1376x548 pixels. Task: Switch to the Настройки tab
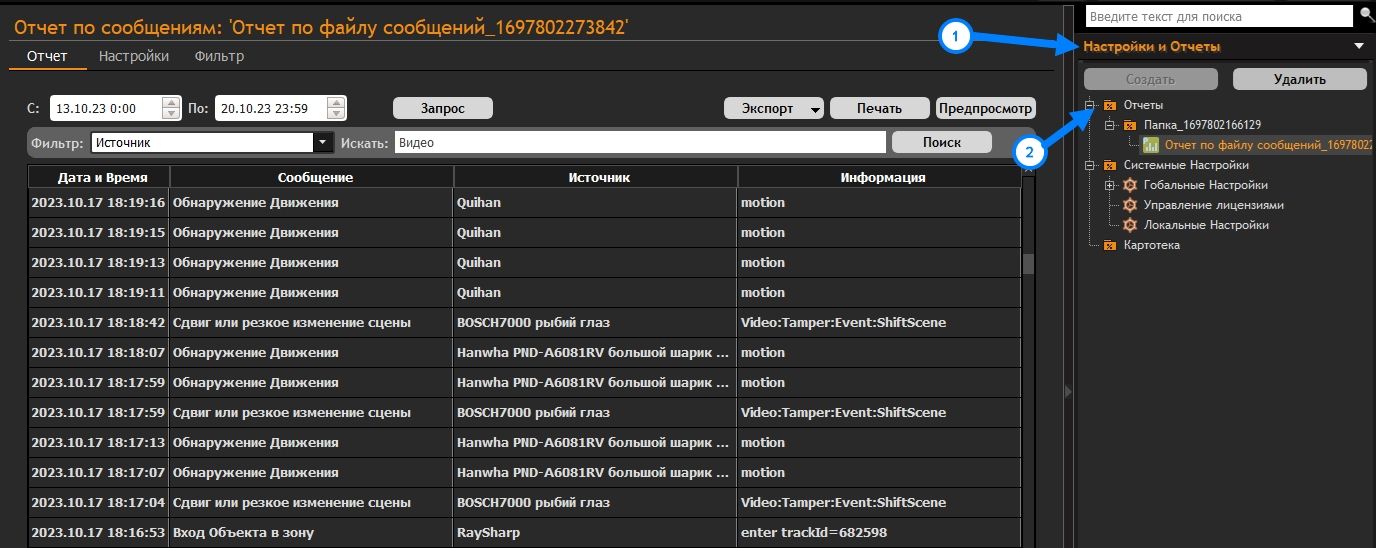tap(134, 56)
